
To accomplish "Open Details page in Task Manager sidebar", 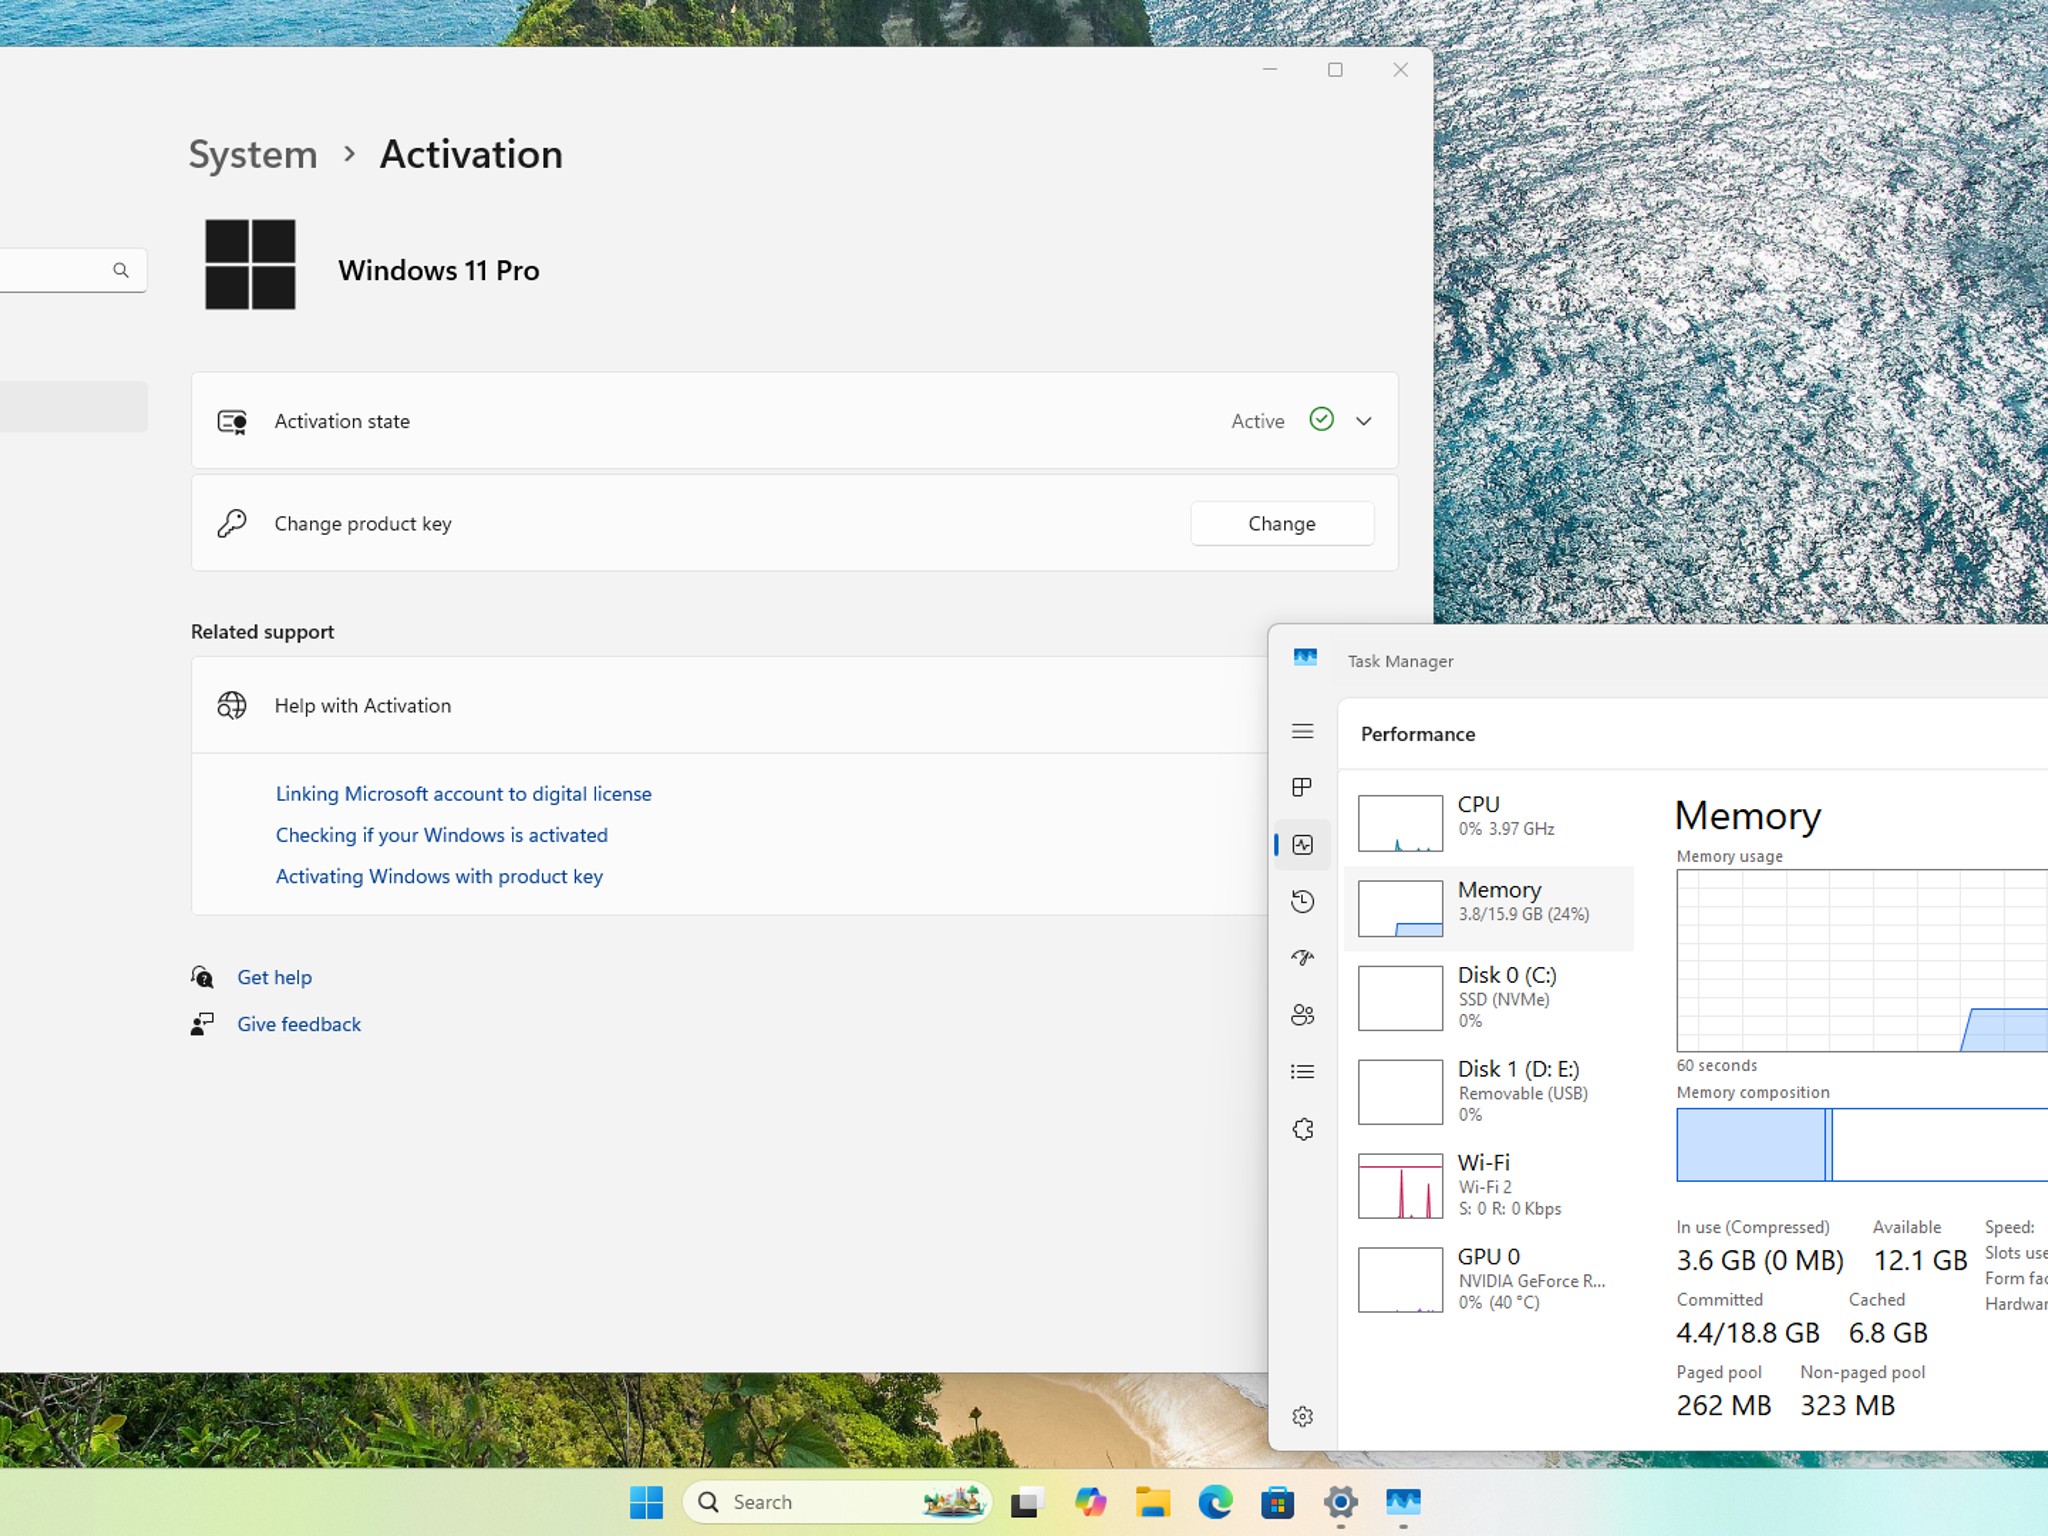I will 1302,1072.
